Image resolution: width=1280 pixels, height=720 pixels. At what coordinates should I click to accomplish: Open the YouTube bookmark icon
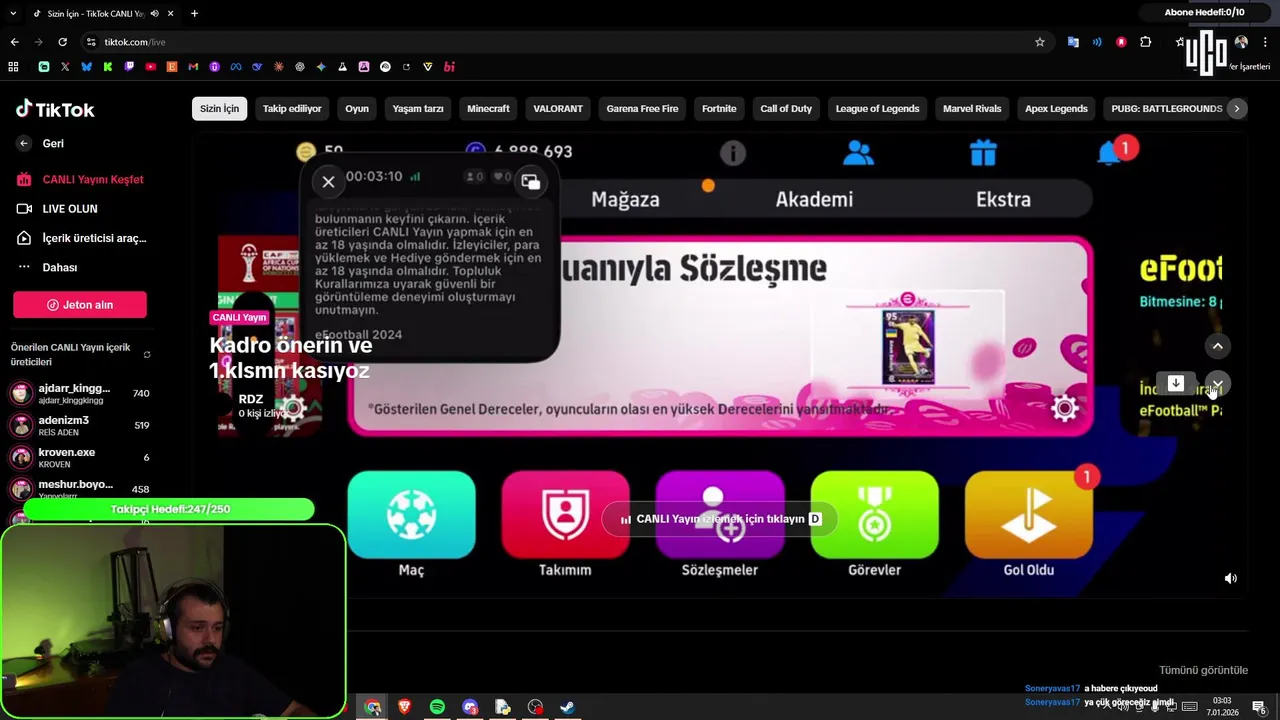point(150,67)
